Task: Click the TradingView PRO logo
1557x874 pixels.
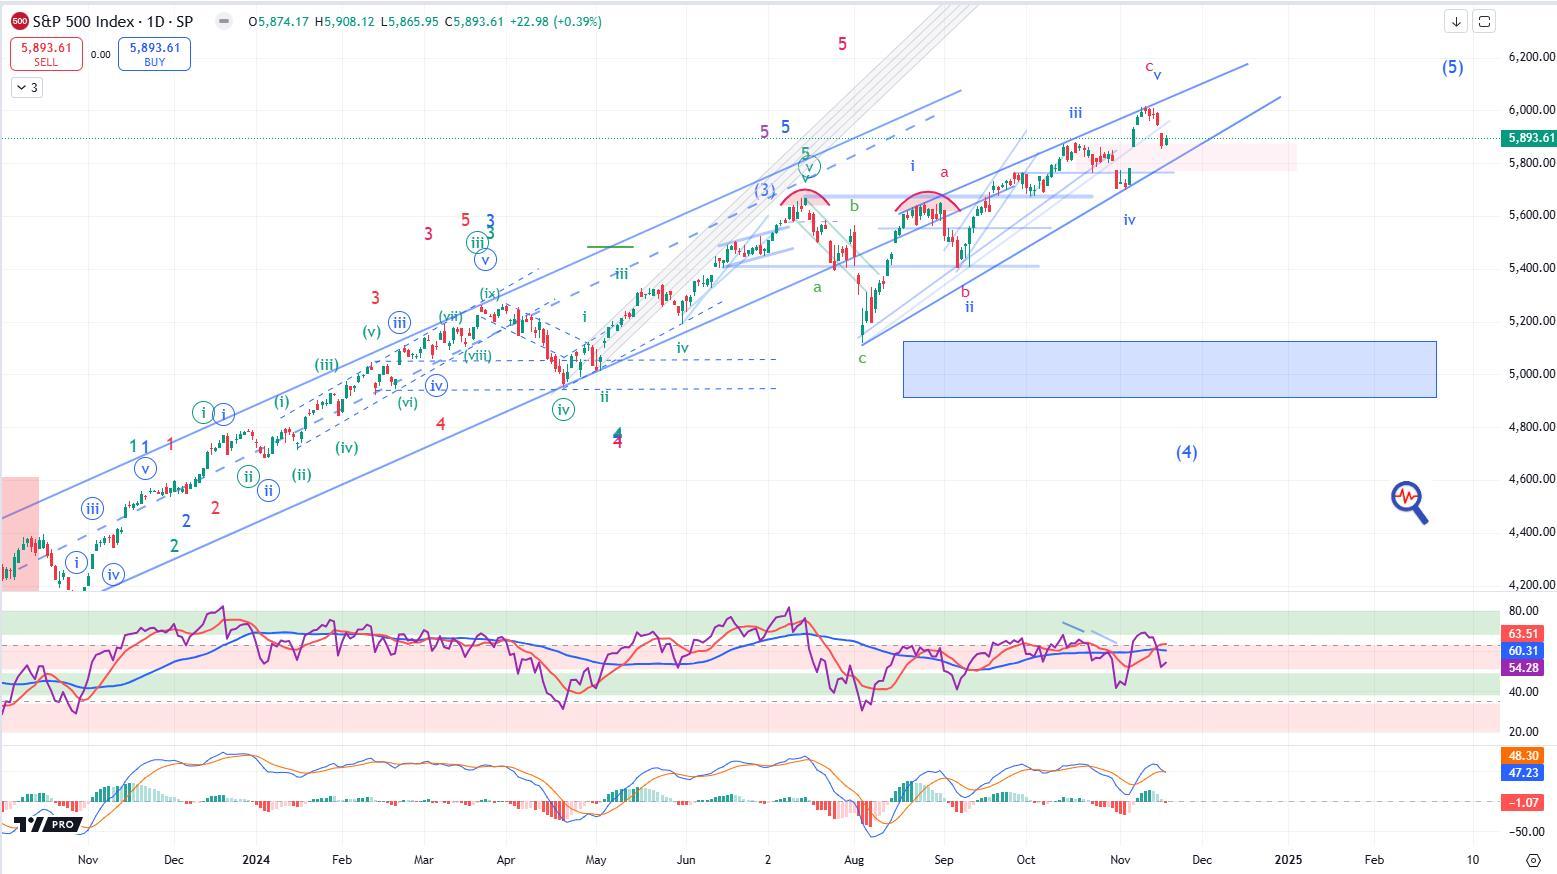Action: [47, 824]
